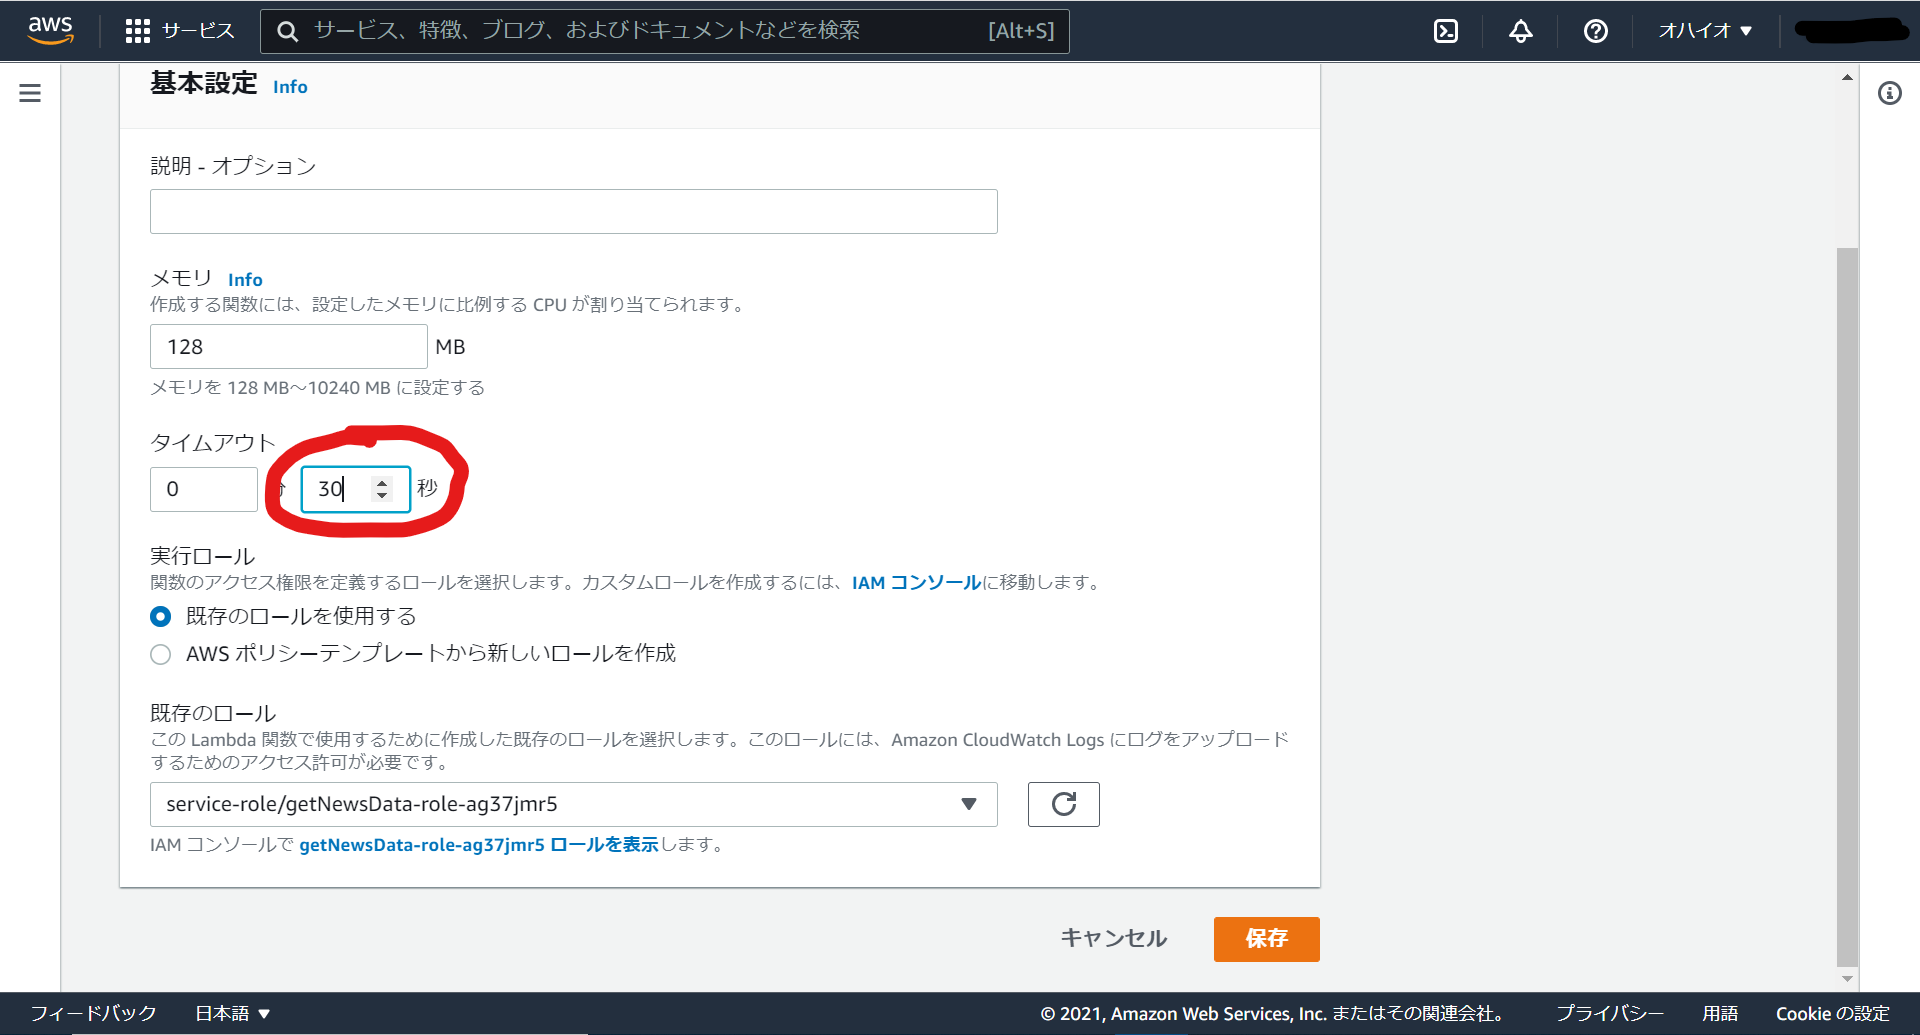1920x1035 pixels.
Task: Open the info panel circle icon
Action: point(1889,93)
